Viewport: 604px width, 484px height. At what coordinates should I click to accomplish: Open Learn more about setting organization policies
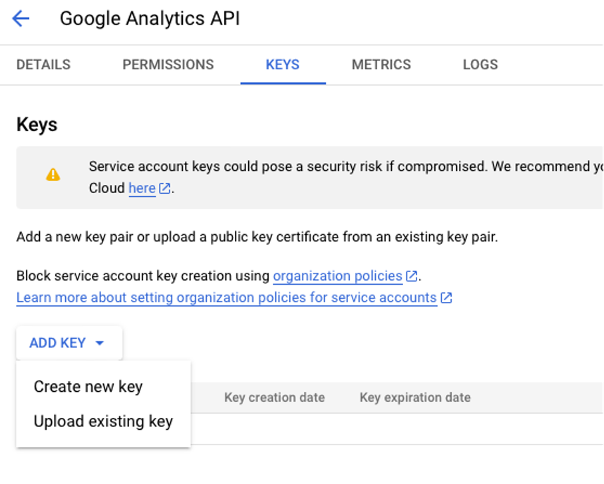point(226,298)
